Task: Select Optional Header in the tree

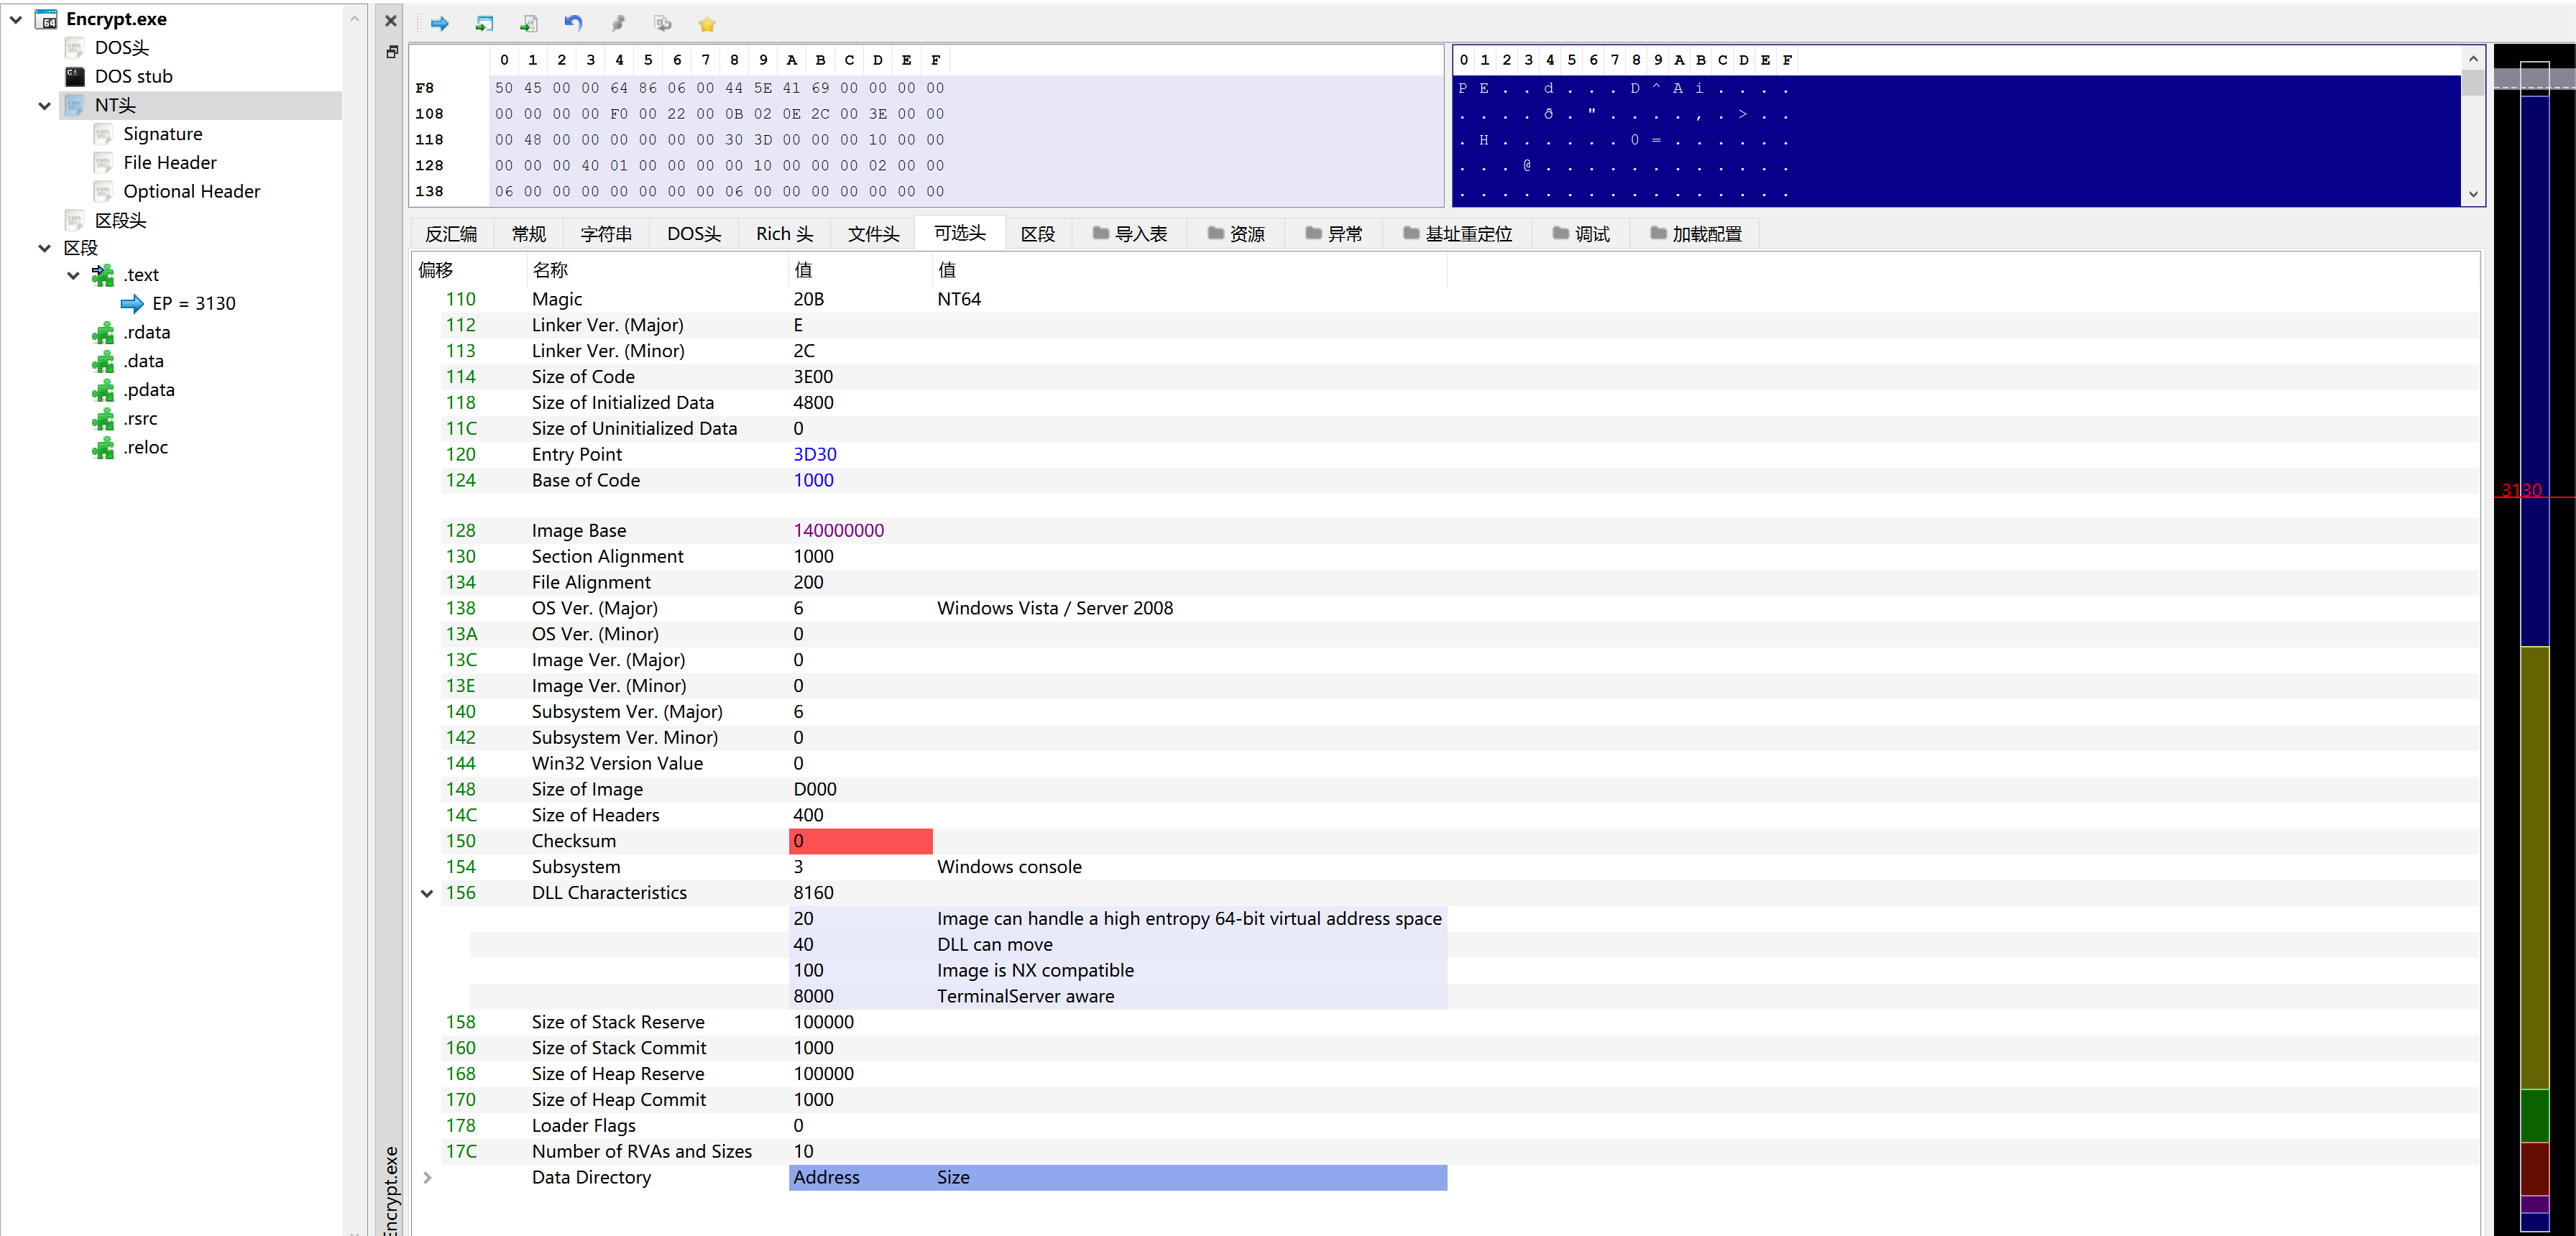Action: click(x=191, y=192)
